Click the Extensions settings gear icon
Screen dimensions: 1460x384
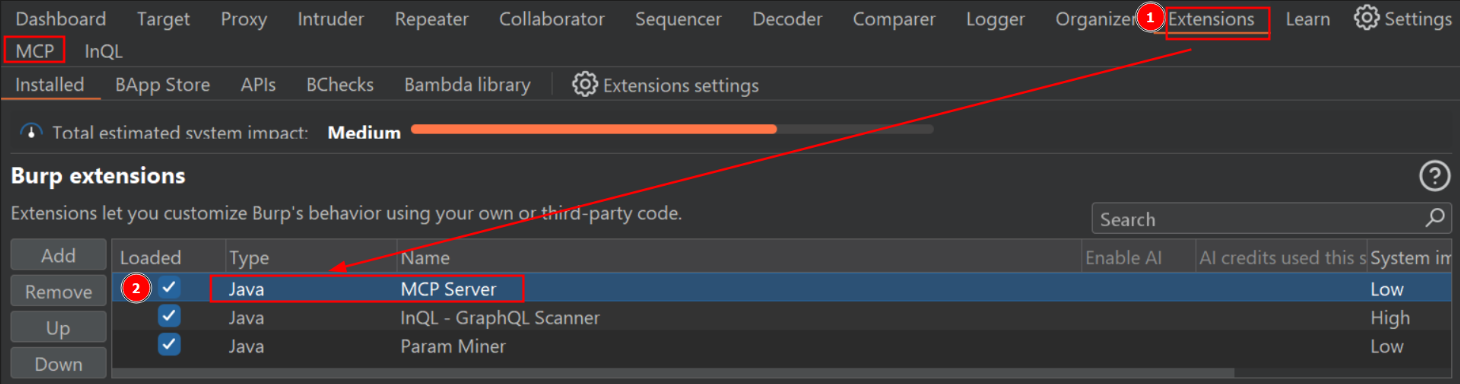click(585, 84)
